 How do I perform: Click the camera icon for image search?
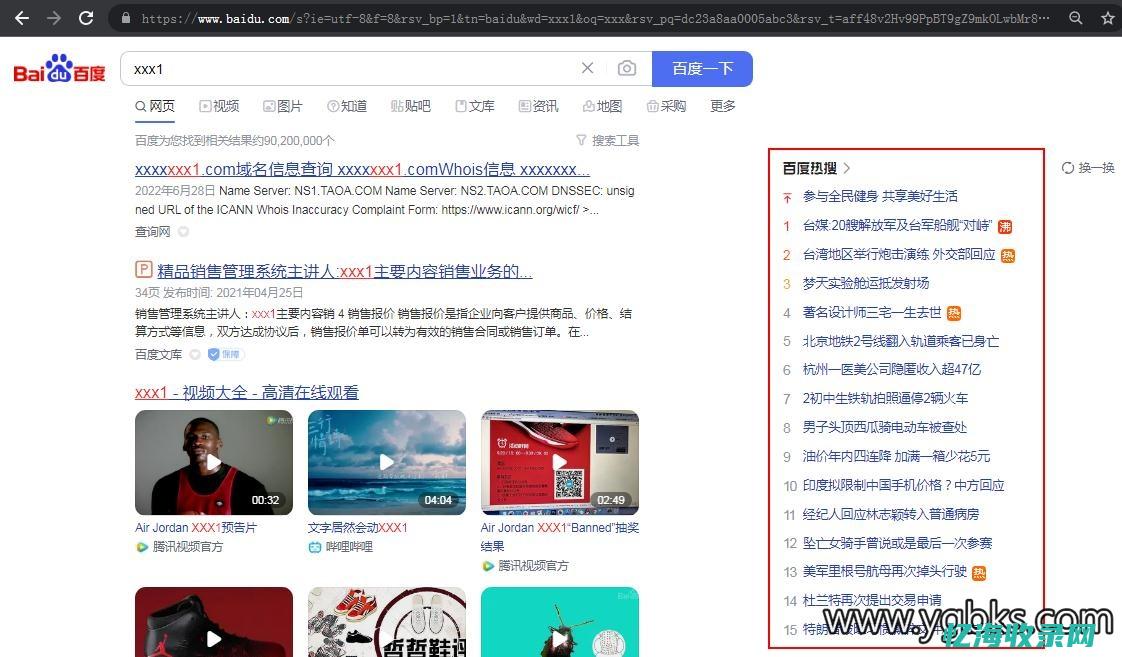(x=627, y=68)
